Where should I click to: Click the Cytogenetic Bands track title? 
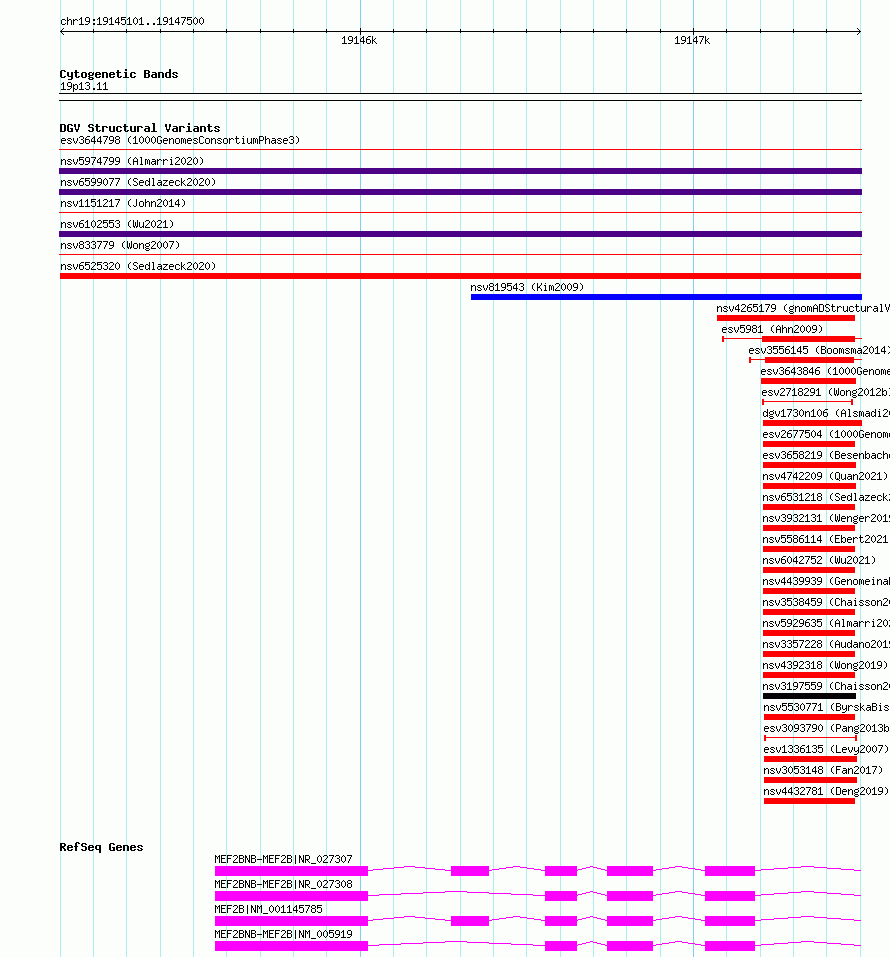pos(119,74)
